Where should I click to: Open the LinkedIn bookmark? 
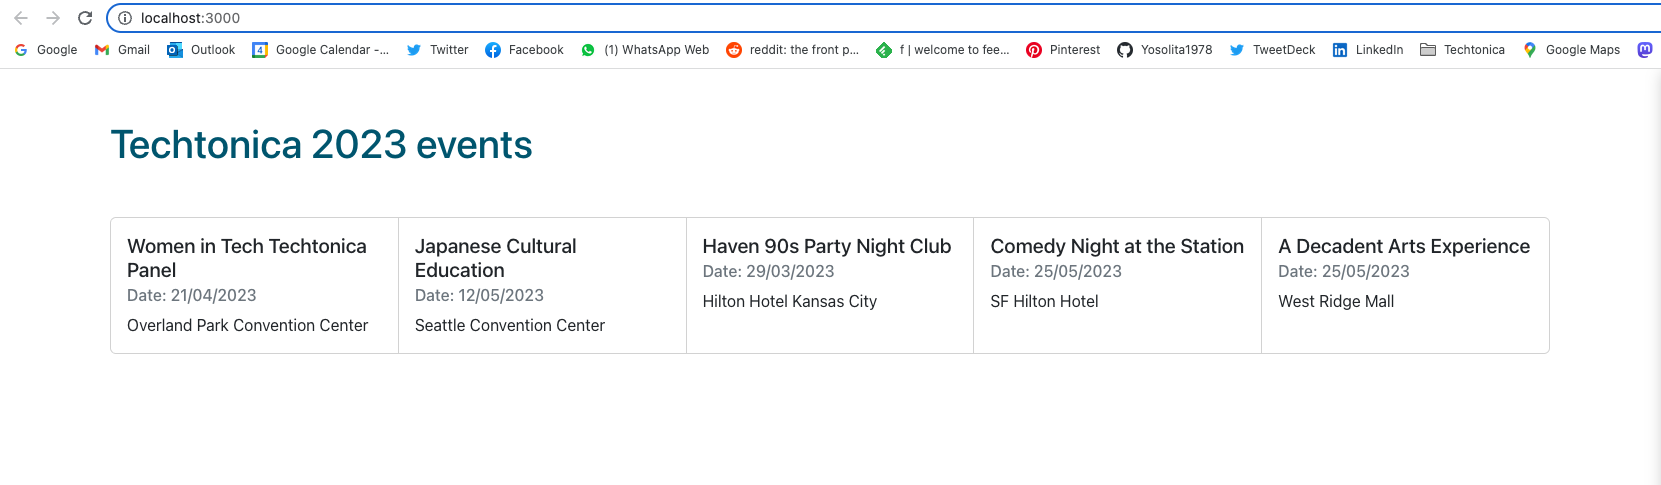1368,50
